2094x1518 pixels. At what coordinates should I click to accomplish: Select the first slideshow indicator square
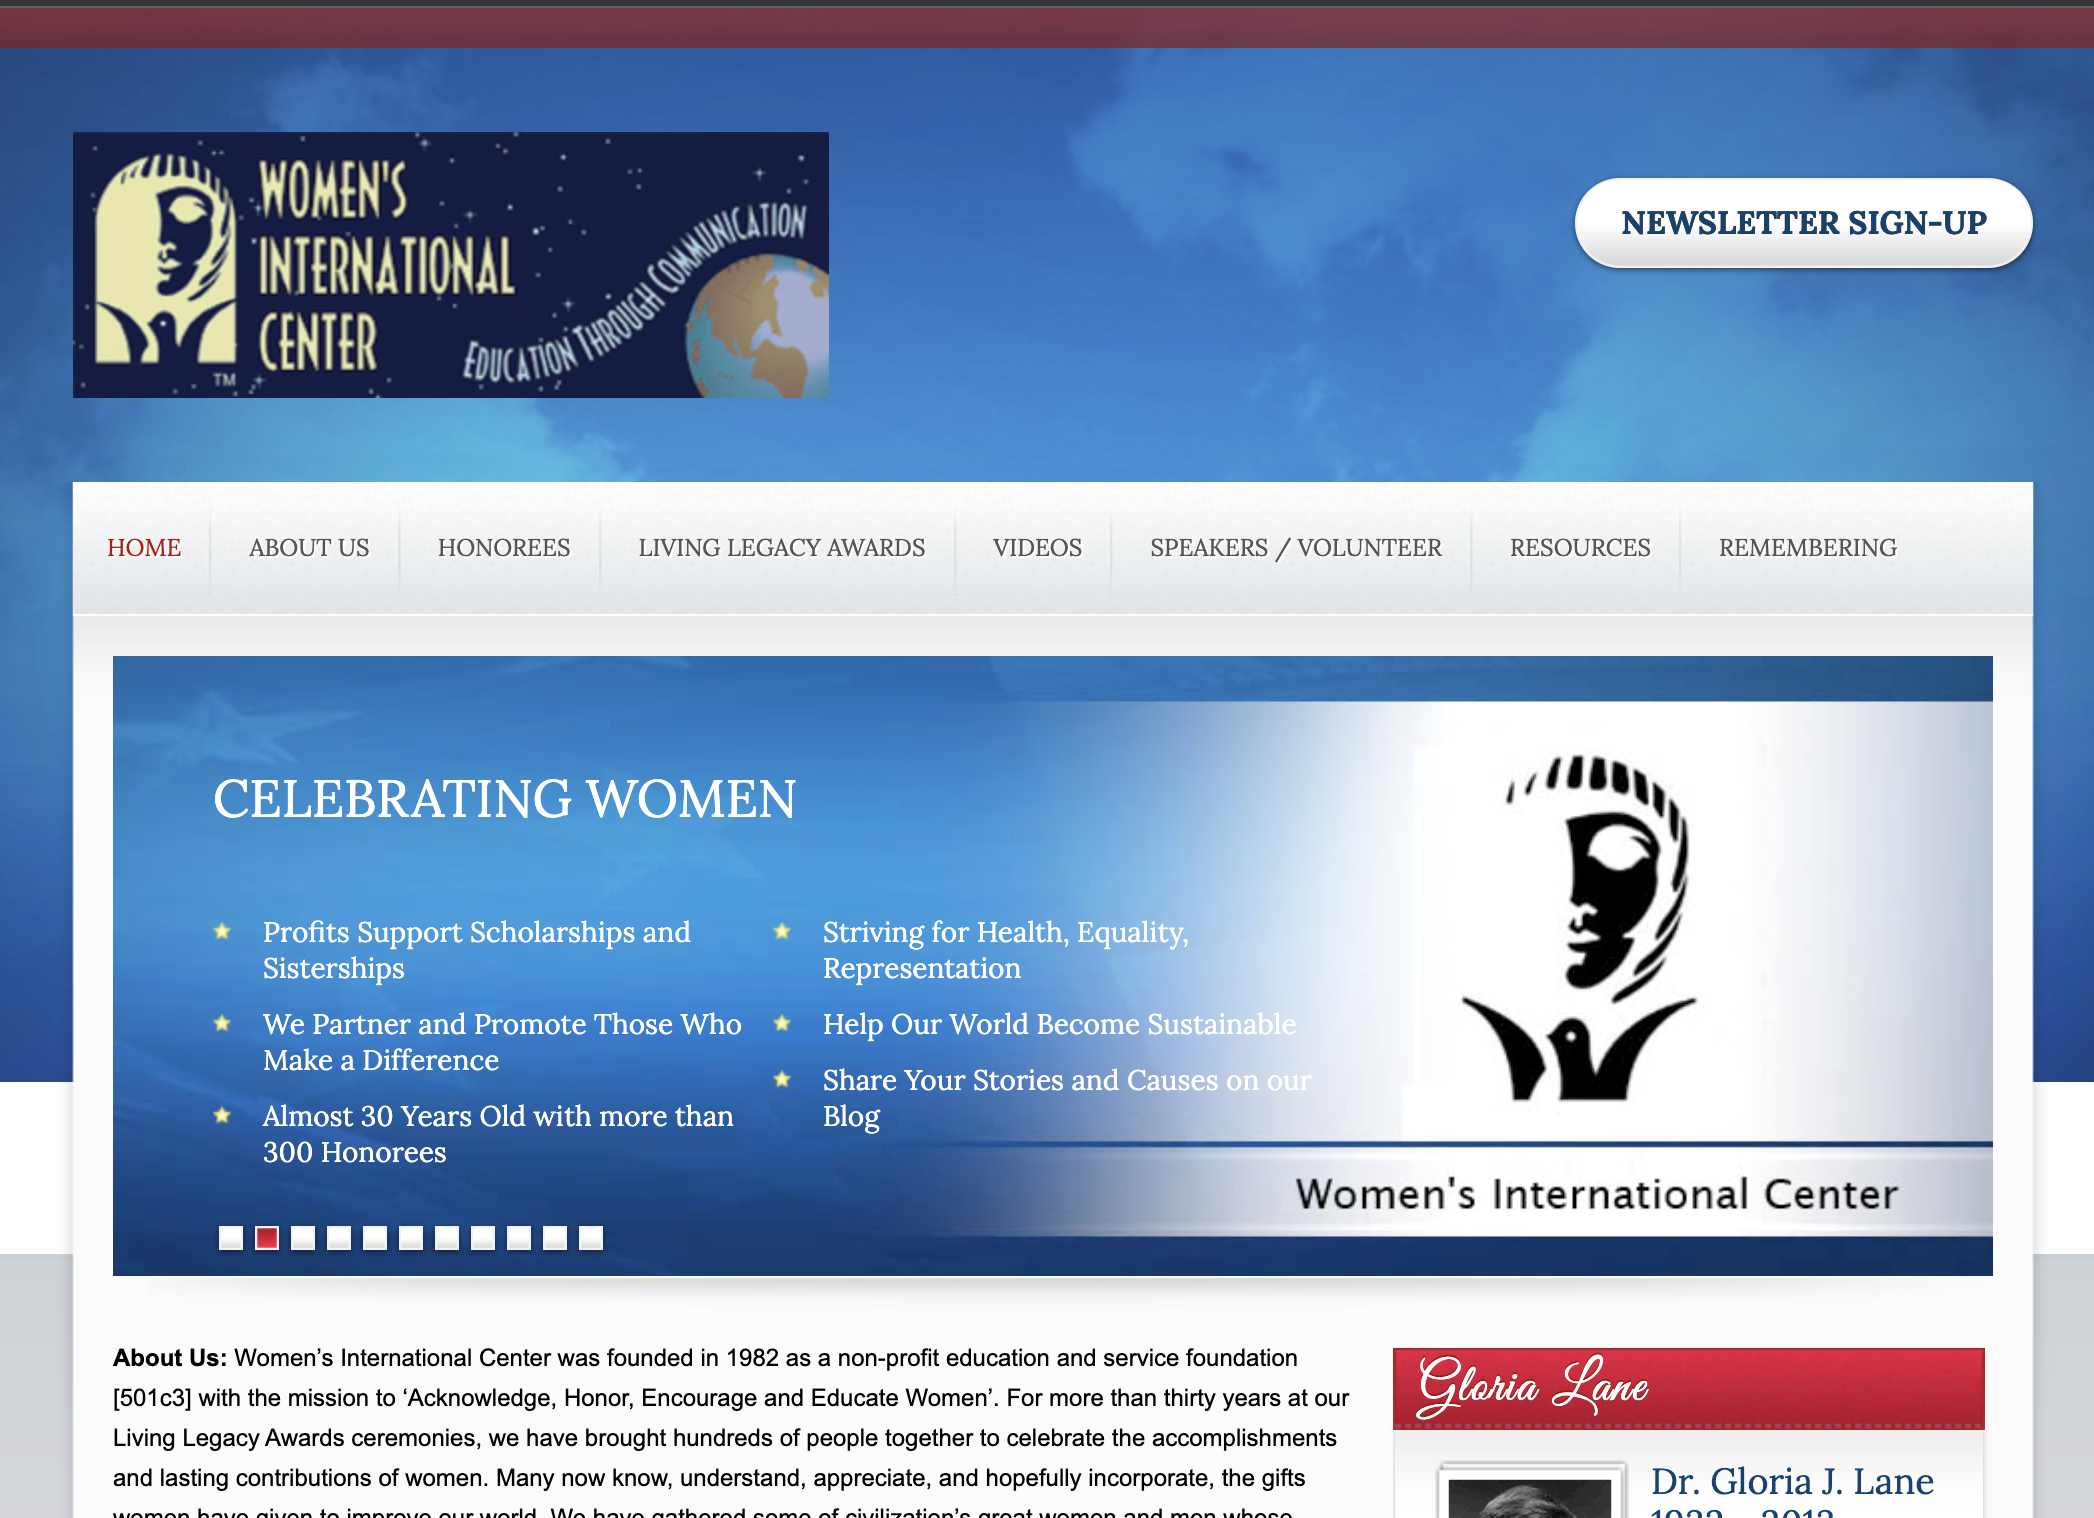231,1238
